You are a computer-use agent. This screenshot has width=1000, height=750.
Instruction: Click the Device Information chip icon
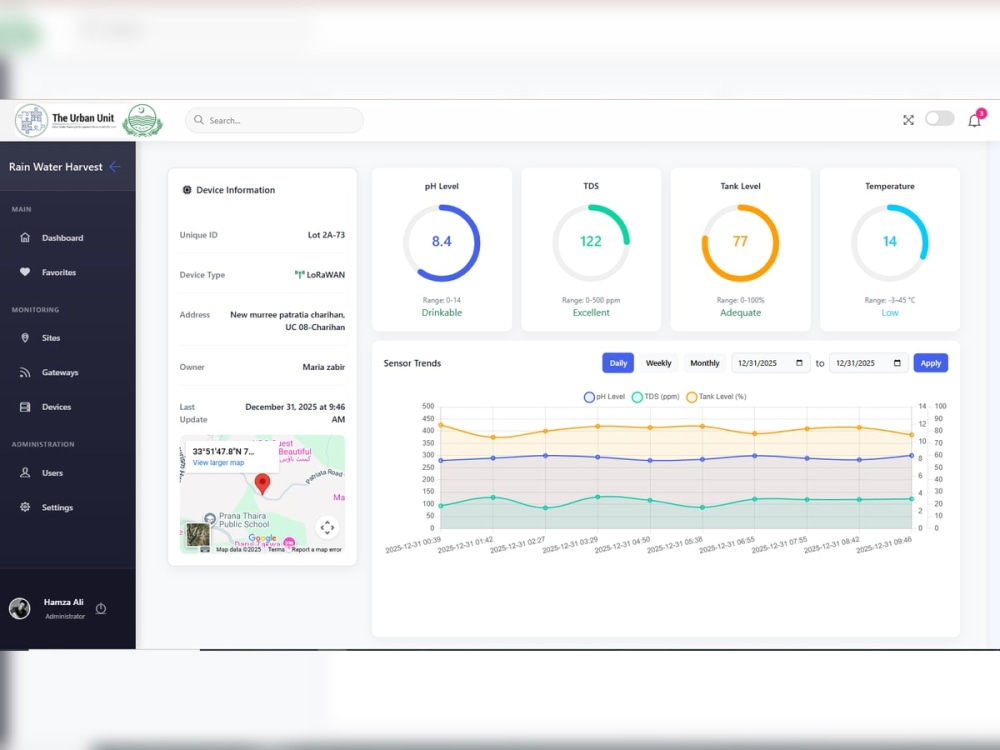[187, 190]
